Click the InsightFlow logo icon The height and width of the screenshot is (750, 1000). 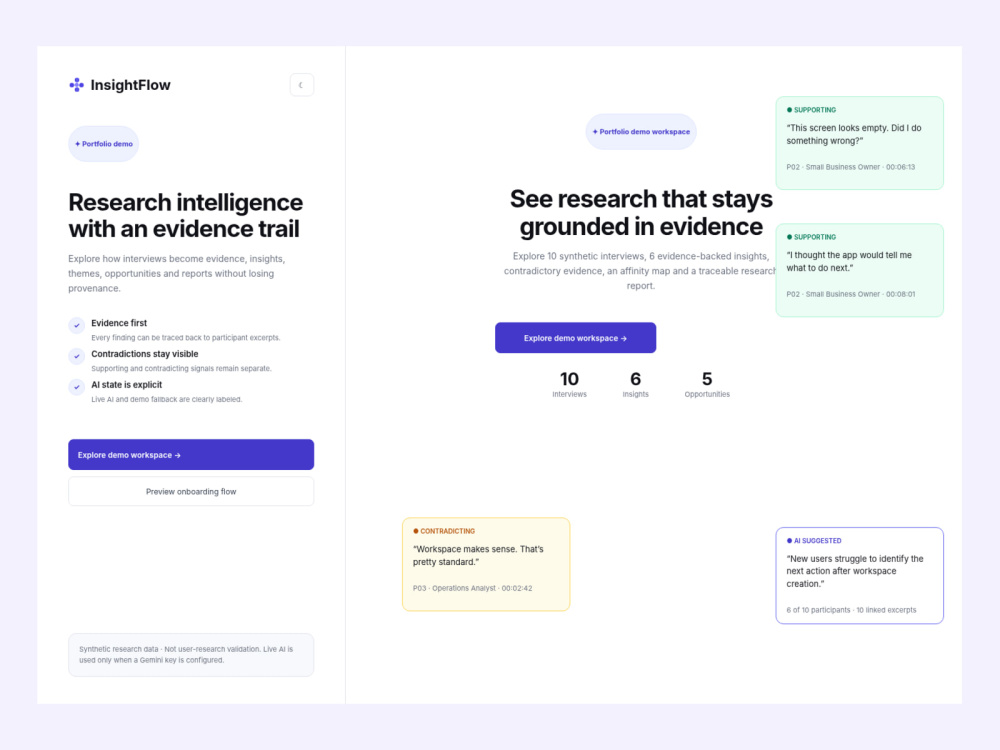tap(77, 85)
